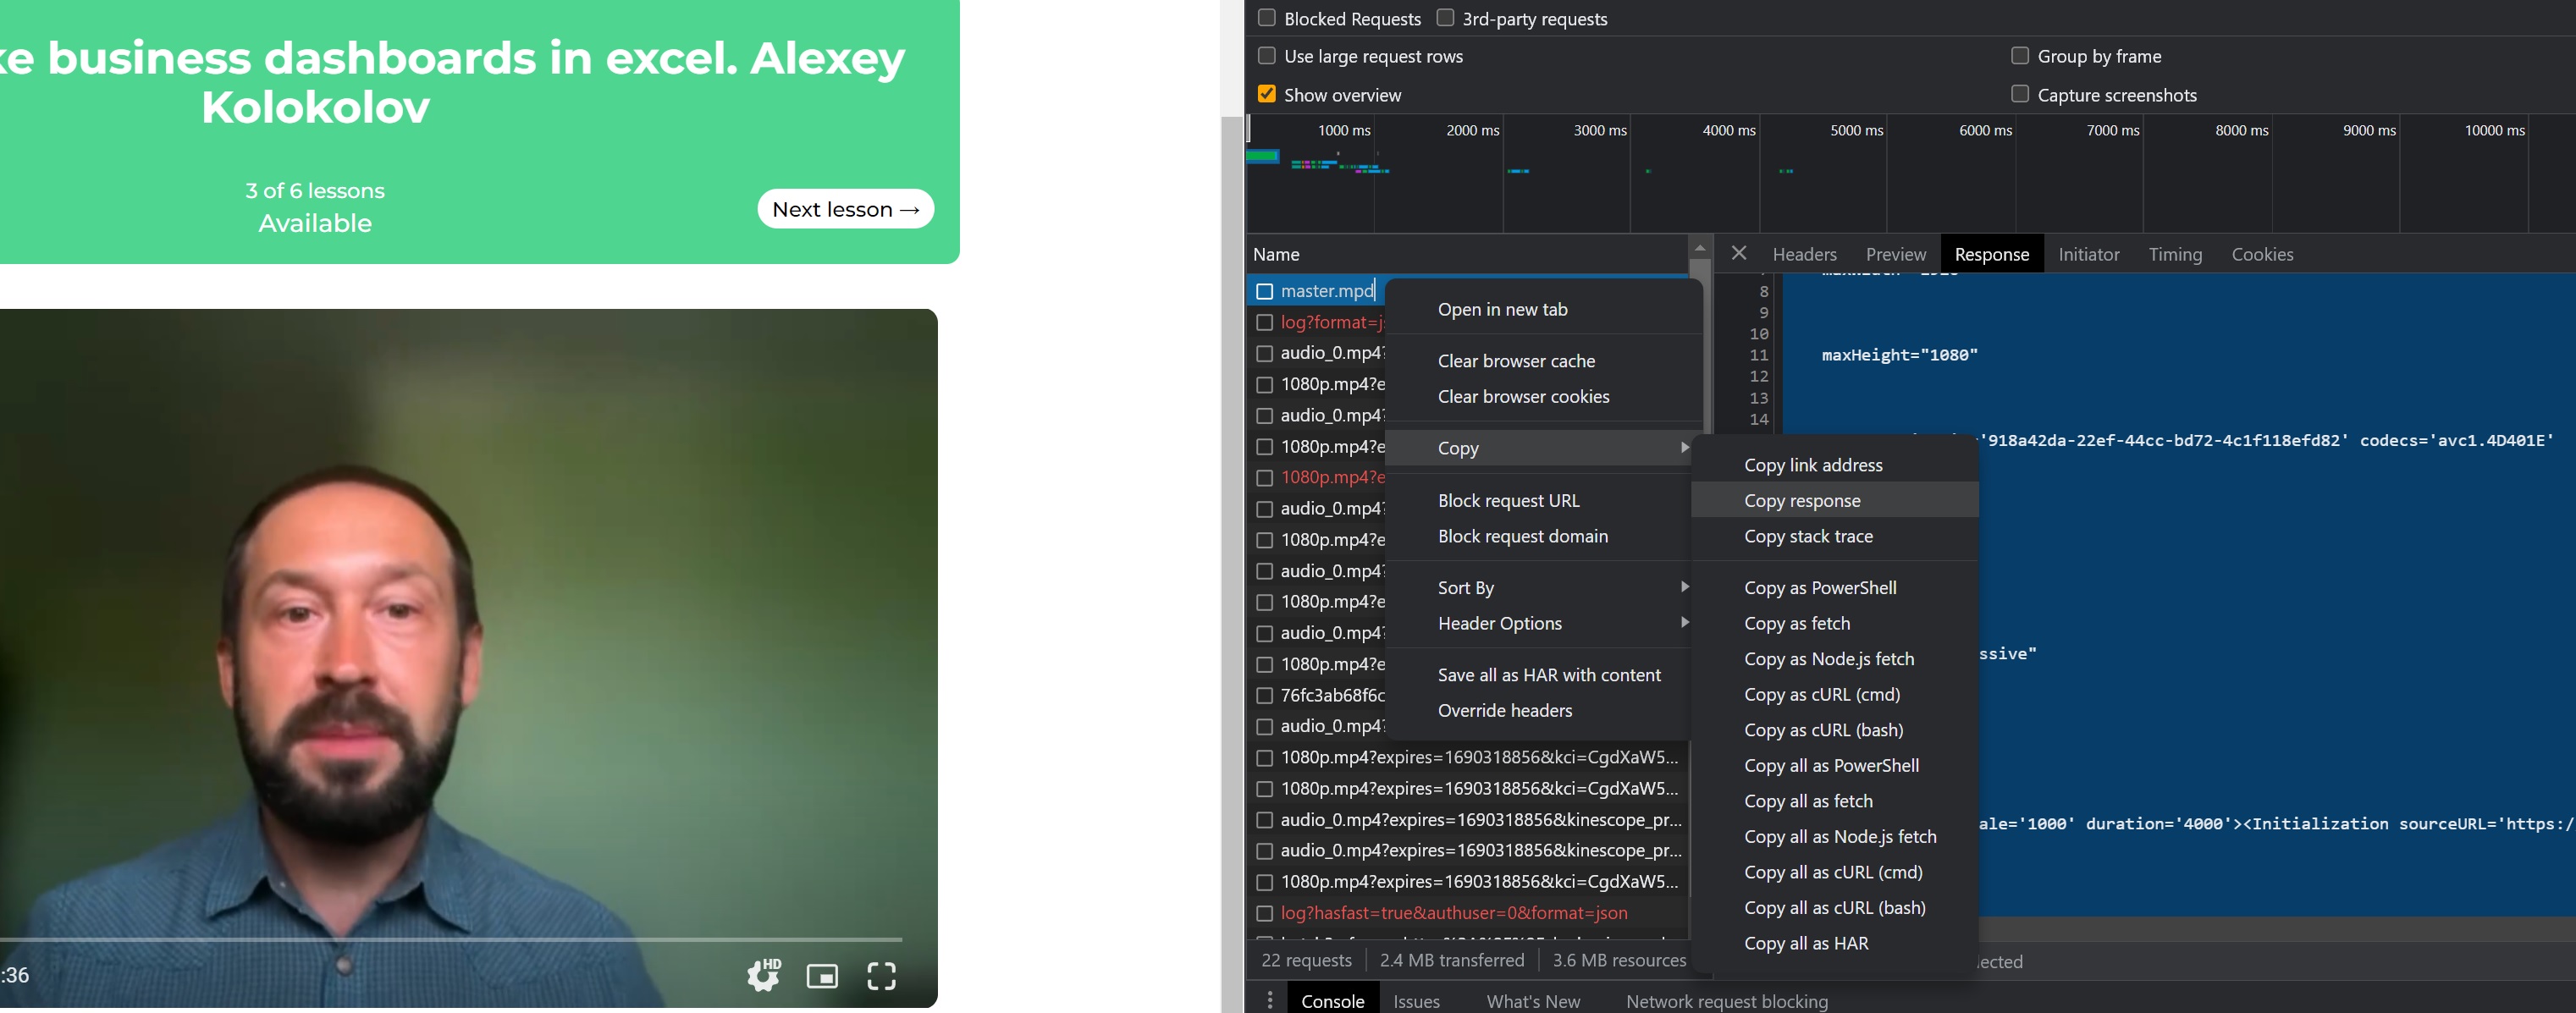Image resolution: width=2576 pixels, height=1013 pixels.
Task: Enable Capture screenshots checkbox
Action: coord(2019,94)
